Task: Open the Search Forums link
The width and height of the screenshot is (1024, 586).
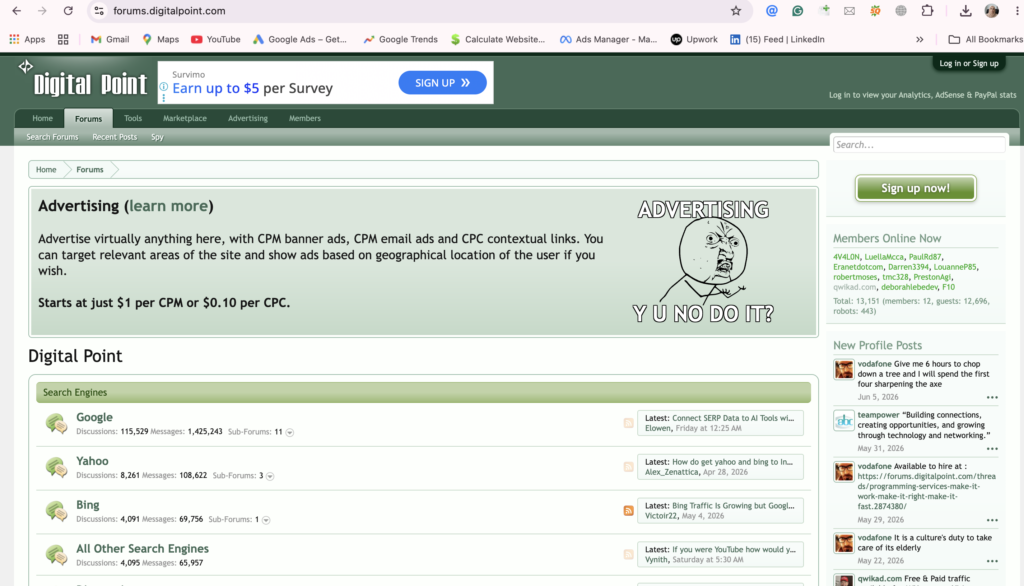Action: point(52,137)
